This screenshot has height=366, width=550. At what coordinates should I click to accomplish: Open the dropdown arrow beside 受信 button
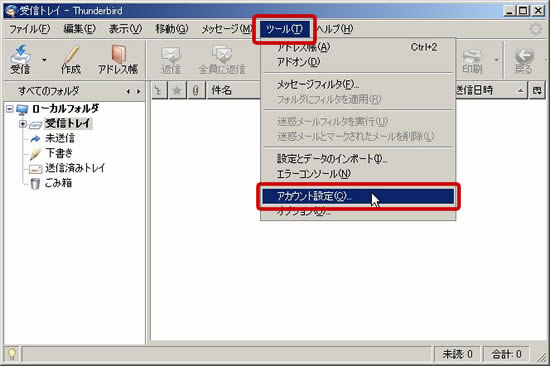[x=44, y=60]
